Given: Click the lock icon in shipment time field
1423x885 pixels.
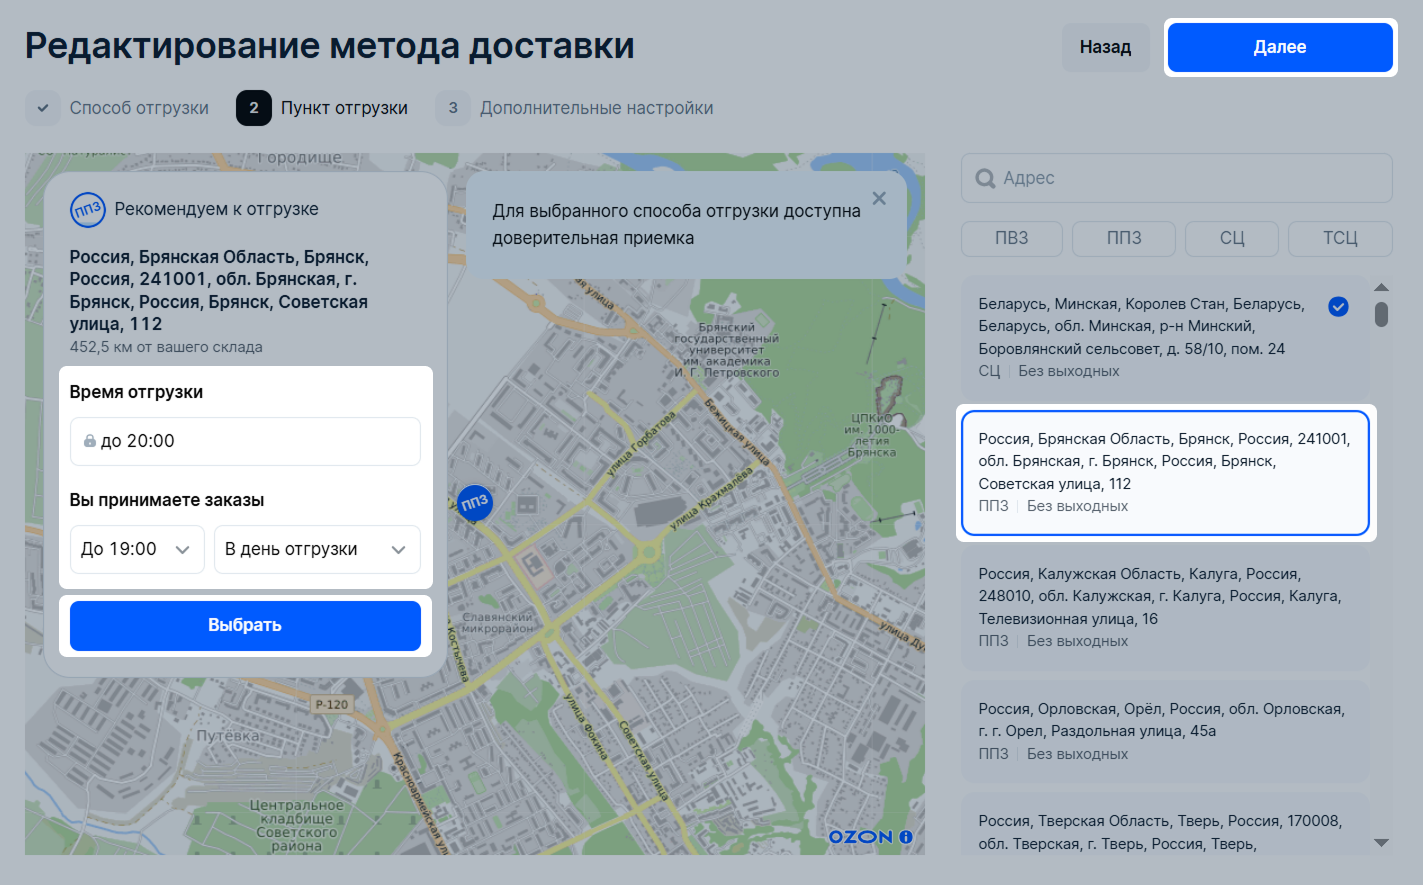Looking at the screenshot, I should [89, 441].
